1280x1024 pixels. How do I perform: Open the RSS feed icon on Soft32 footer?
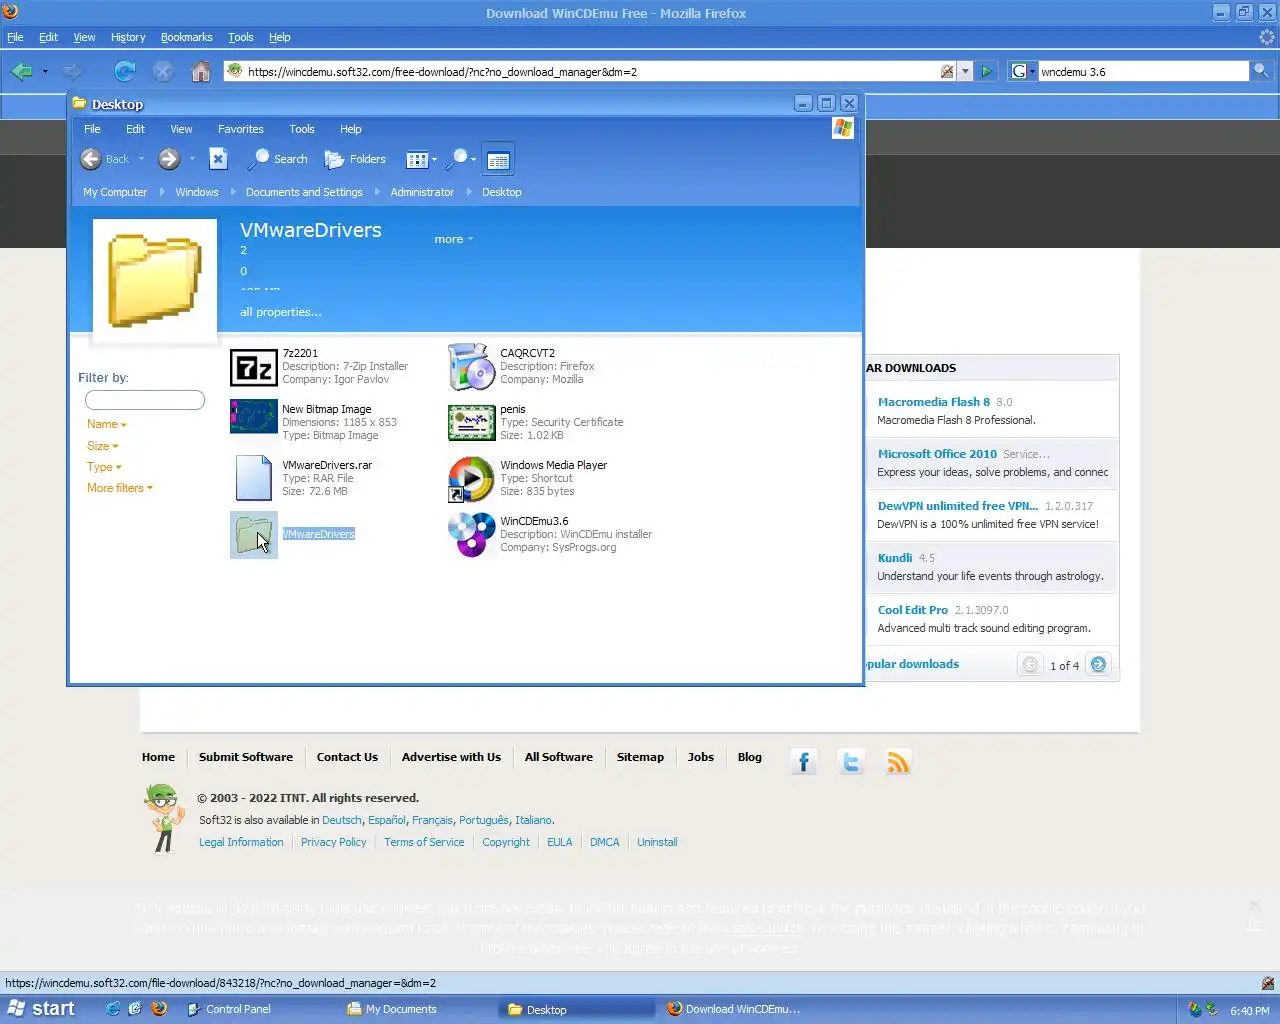click(x=898, y=762)
